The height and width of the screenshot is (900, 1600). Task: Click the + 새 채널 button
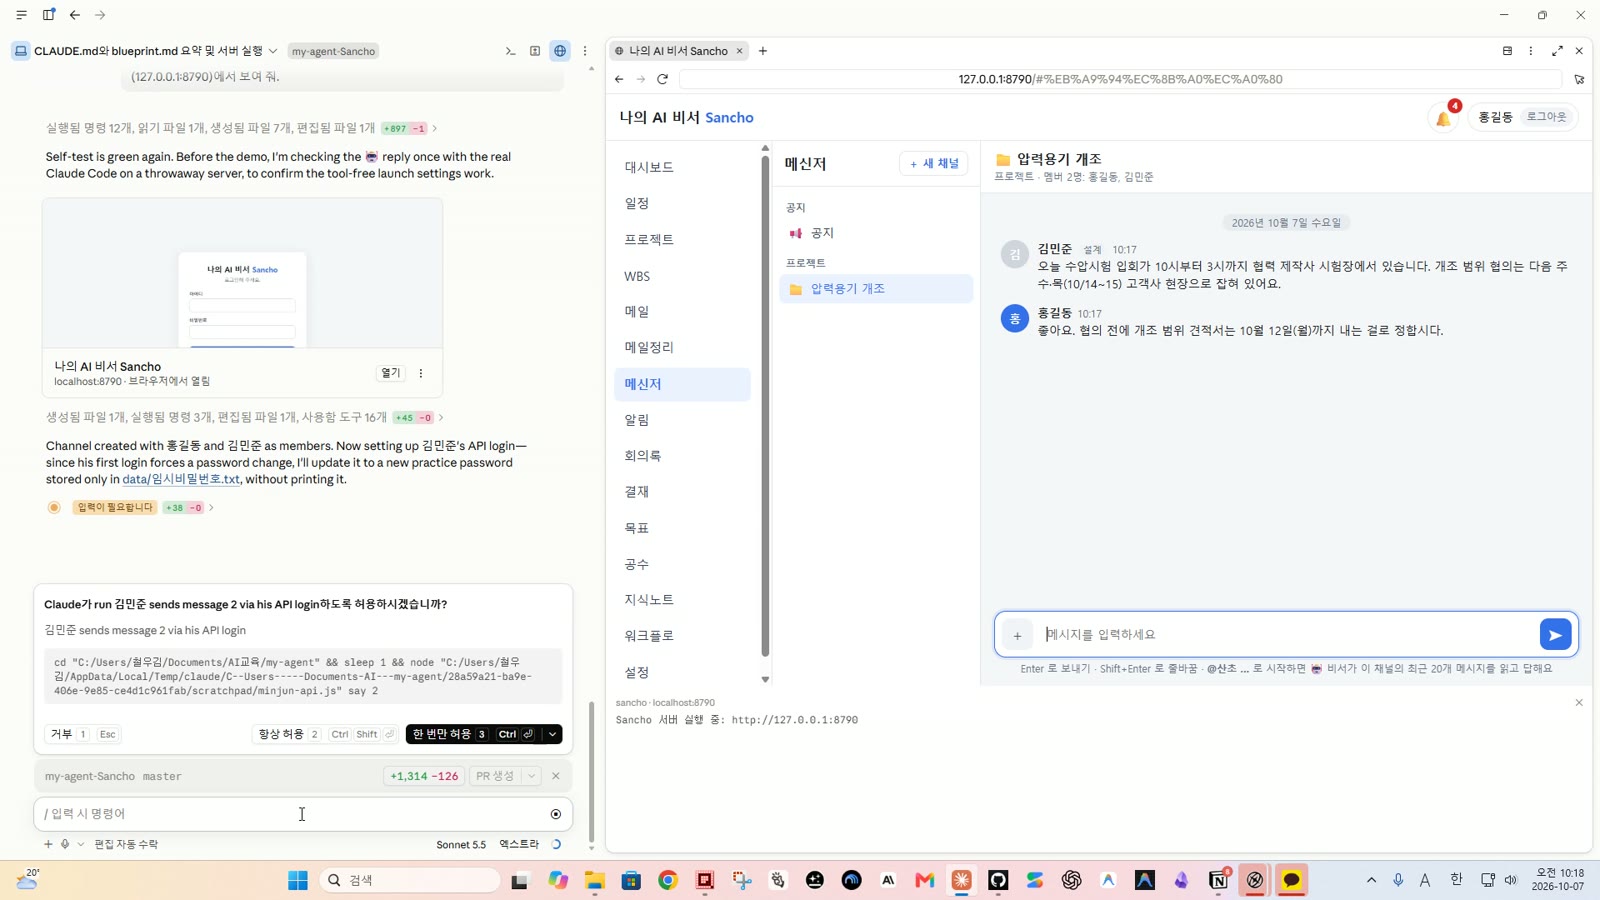934,163
